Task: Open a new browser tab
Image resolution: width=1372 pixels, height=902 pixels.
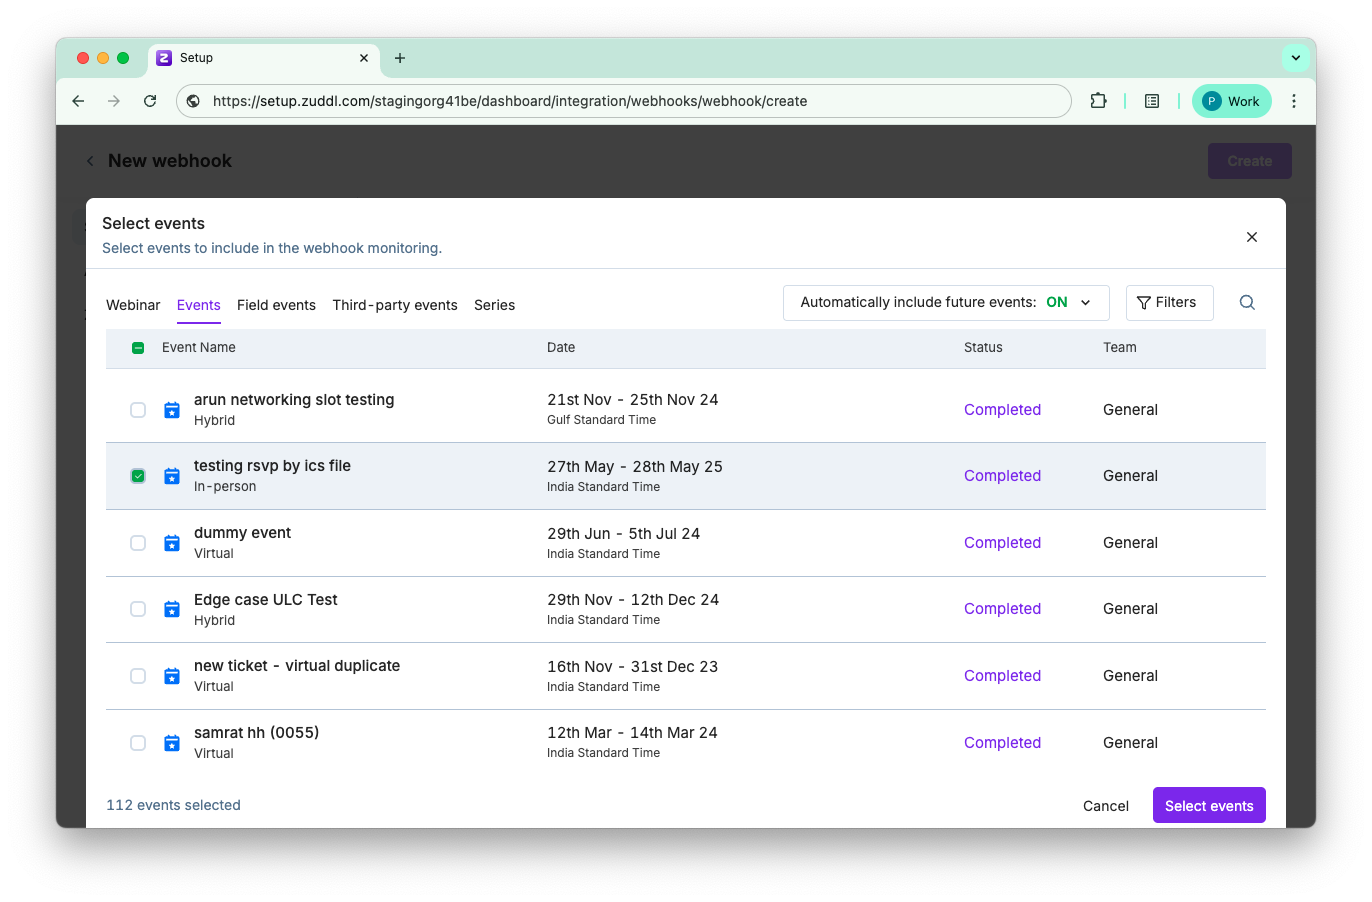Action: click(400, 58)
